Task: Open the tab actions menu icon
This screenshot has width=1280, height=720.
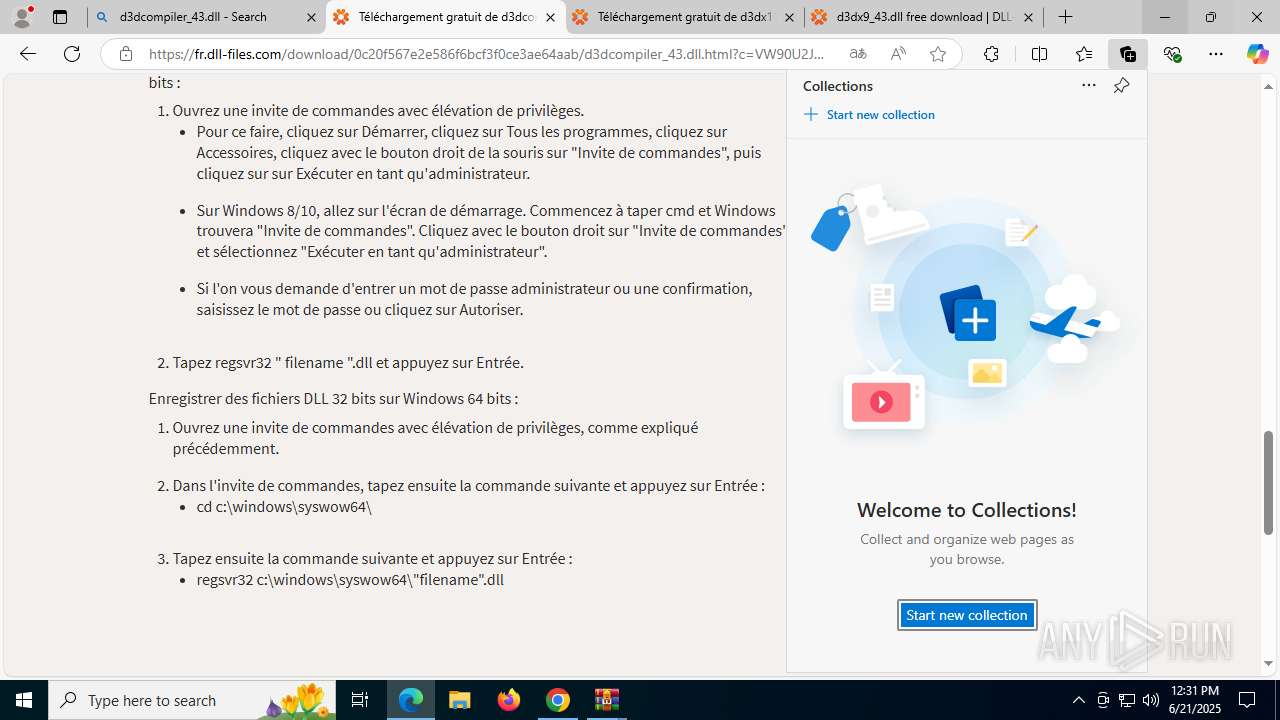Action: (x=60, y=17)
